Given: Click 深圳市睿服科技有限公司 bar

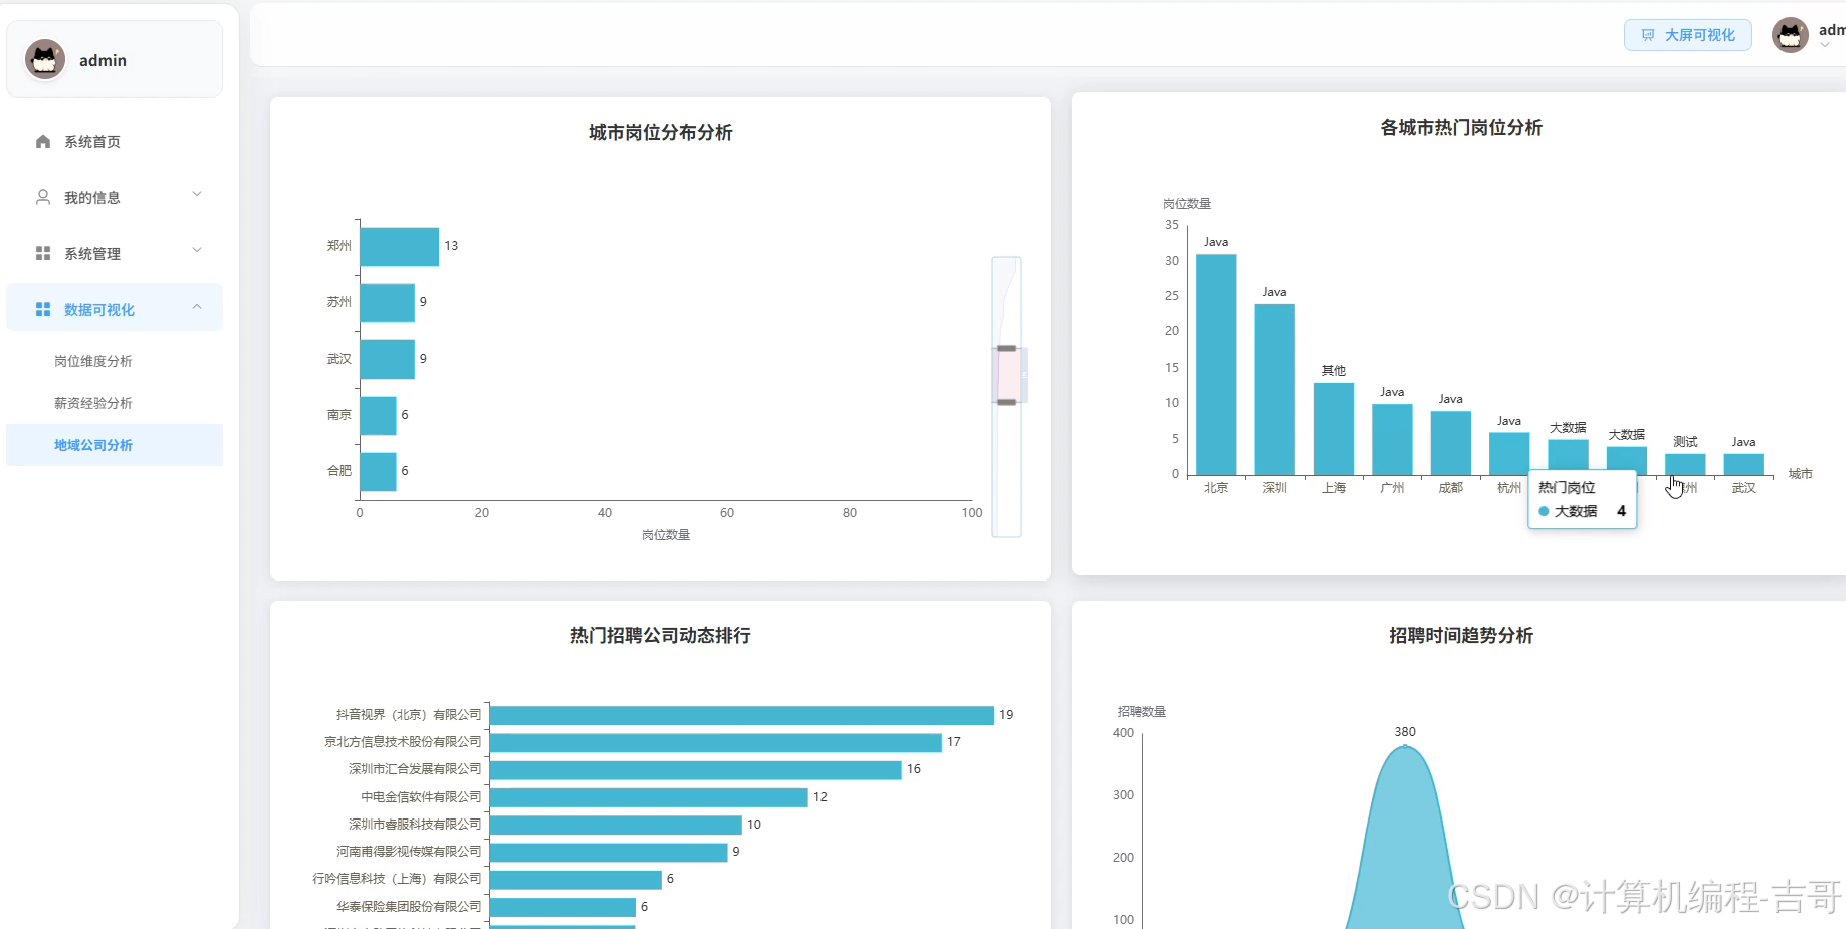Looking at the screenshot, I should click(615, 825).
